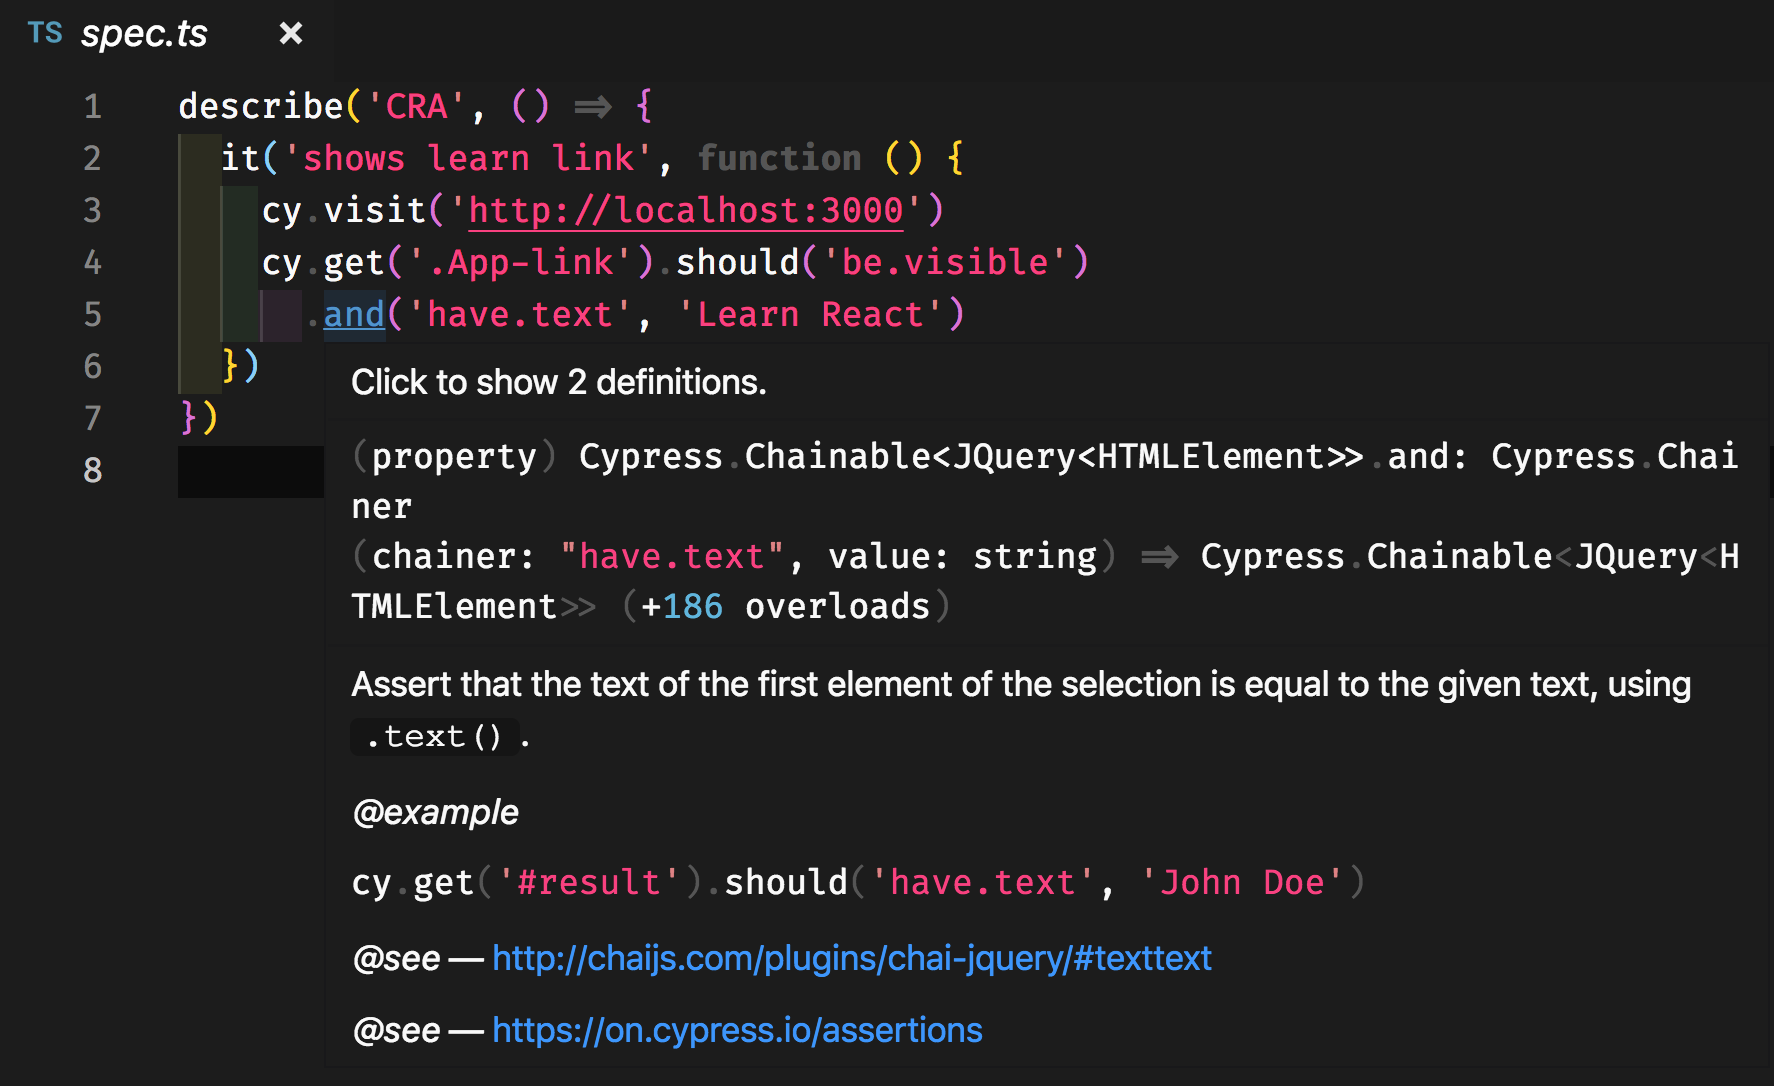1774x1086 pixels.
Task: Click the .text() inline code in tooltip
Action: click(434, 737)
